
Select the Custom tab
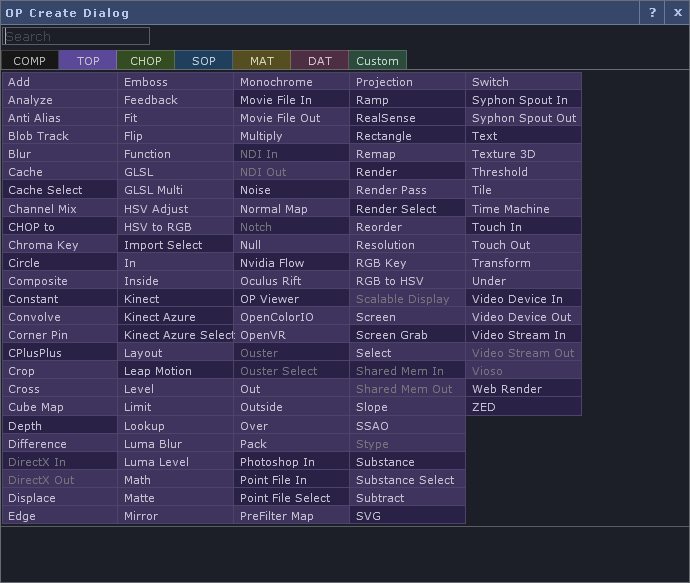tap(378, 61)
